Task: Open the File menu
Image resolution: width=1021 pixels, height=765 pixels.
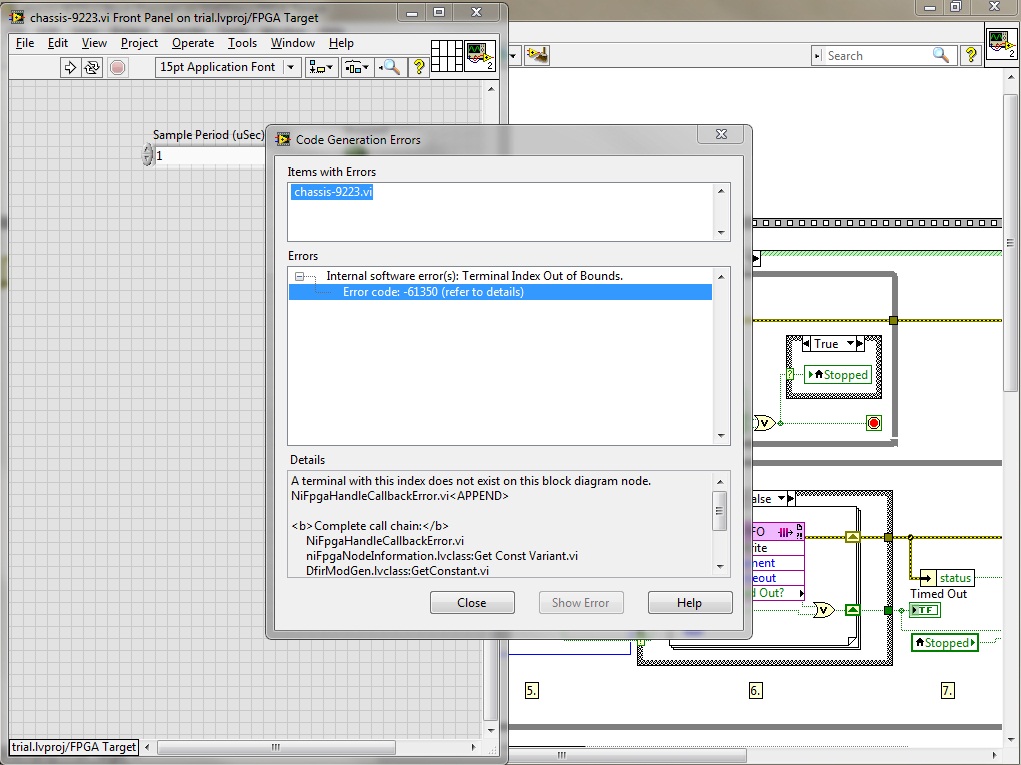Action: pos(25,43)
